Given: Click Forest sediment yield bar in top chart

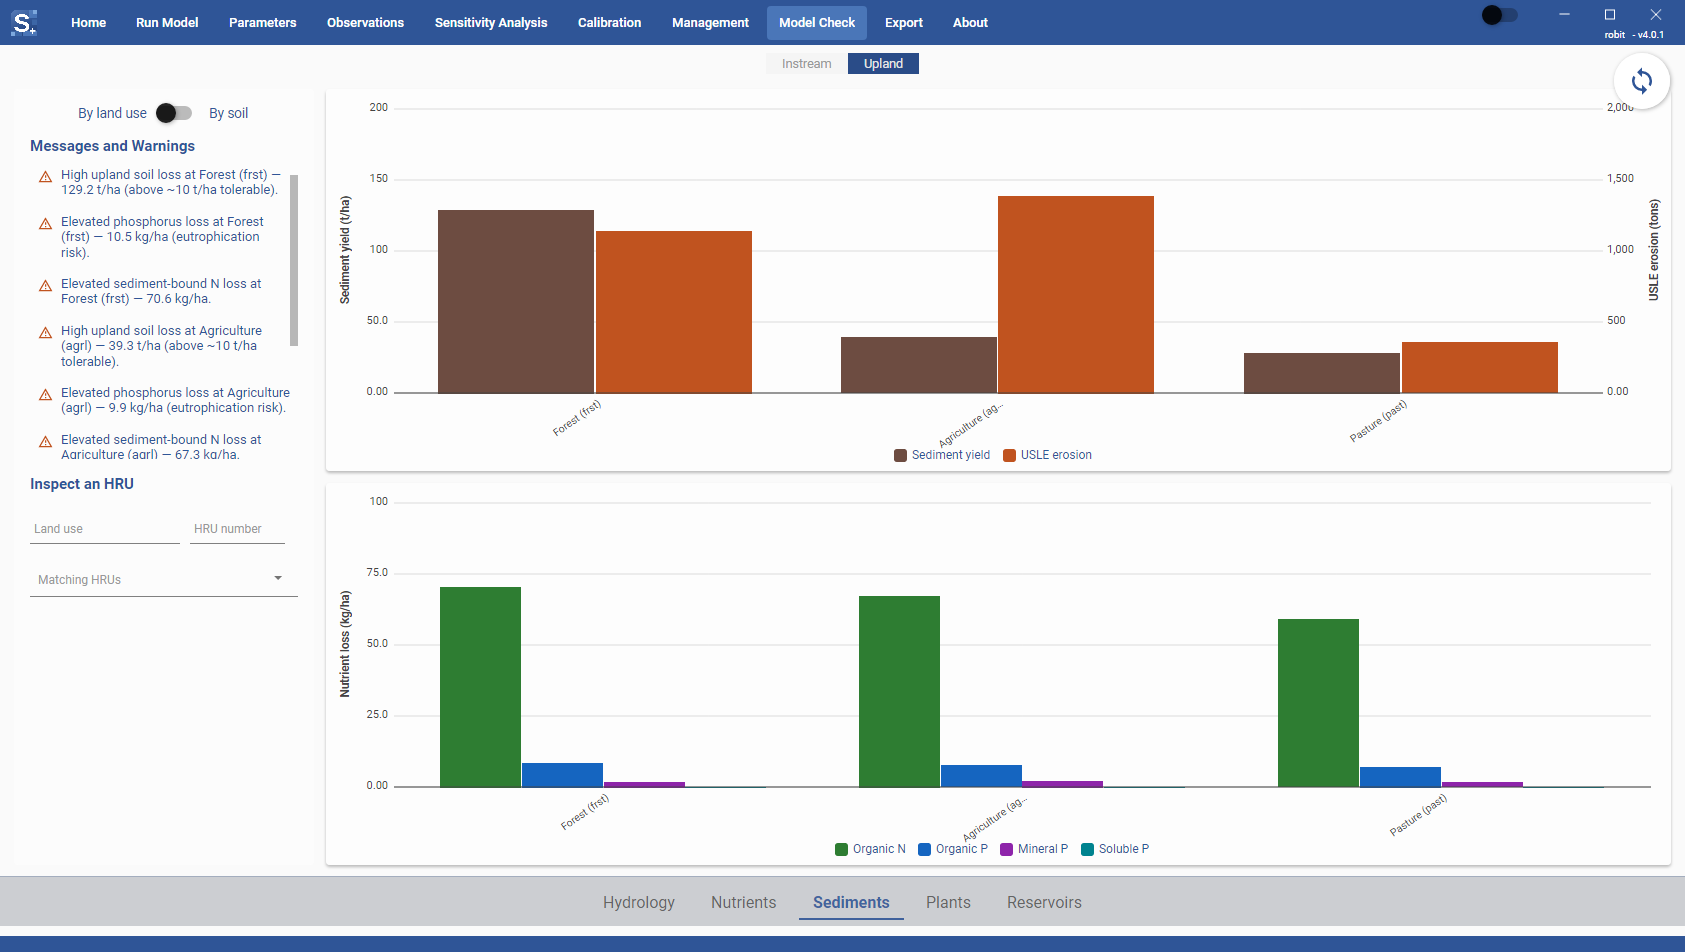Looking at the screenshot, I should (x=516, y=301).
